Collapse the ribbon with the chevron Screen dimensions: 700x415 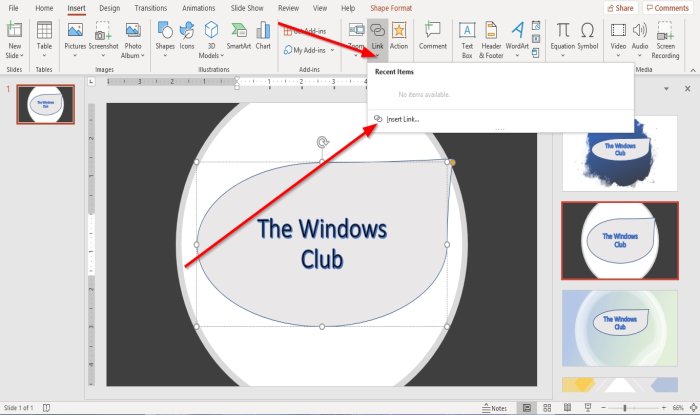click(x=693, y=70)
